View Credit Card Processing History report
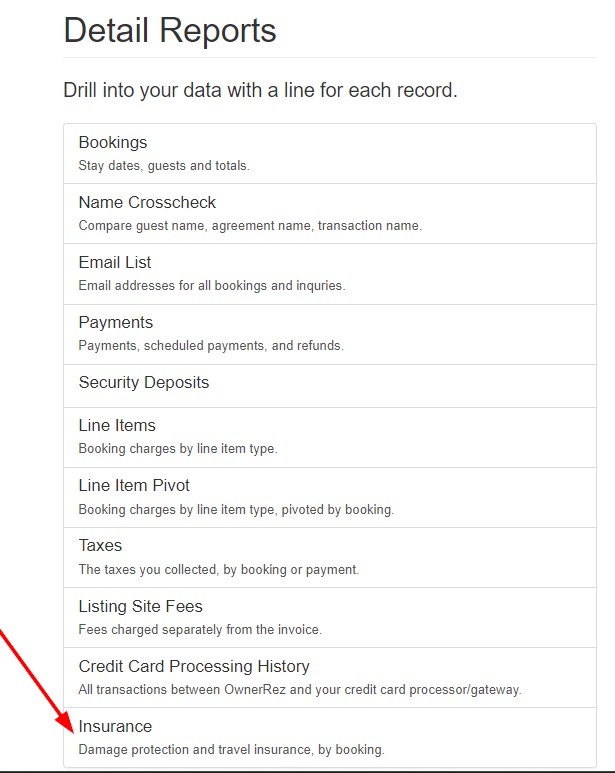This screenshot has width=615, height=773. (x=194, y=667)
